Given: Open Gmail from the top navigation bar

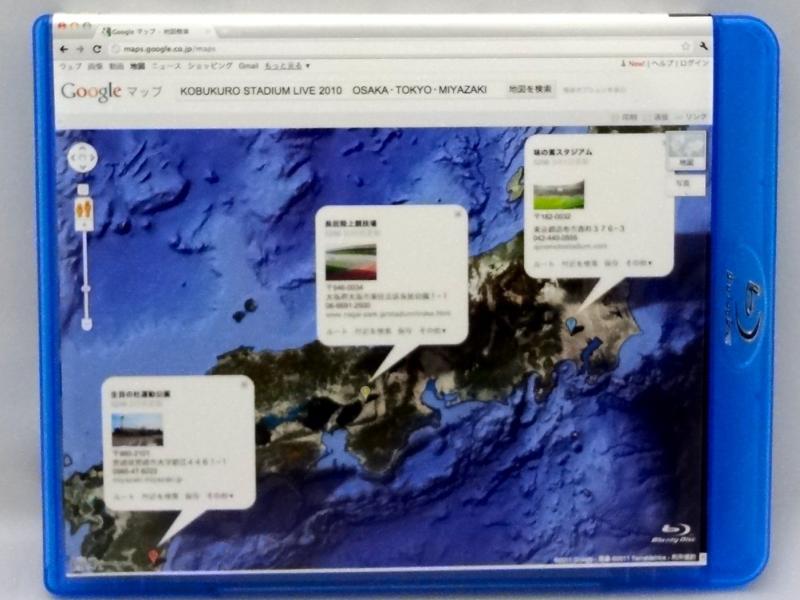Looking at the screenshot, I should (249, 65).
